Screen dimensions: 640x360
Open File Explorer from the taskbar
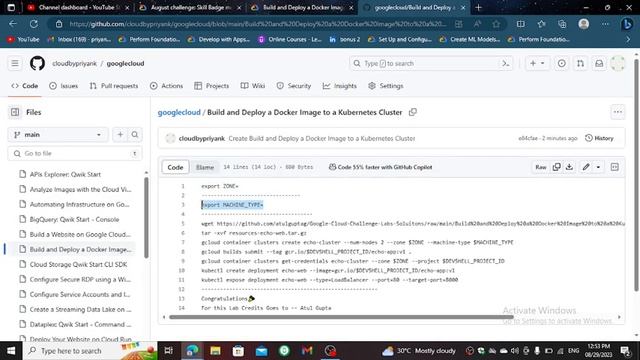coord(215,351)
